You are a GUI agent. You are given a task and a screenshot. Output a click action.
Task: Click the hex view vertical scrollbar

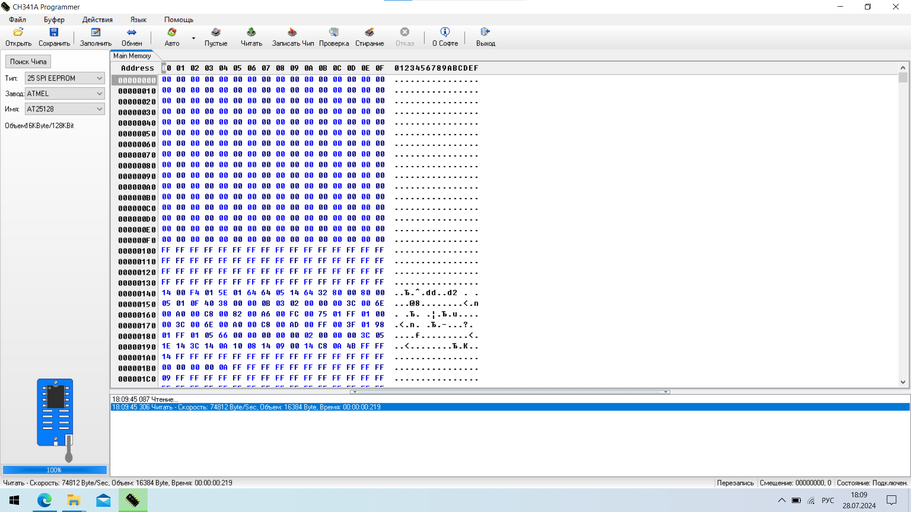point(903,225)
